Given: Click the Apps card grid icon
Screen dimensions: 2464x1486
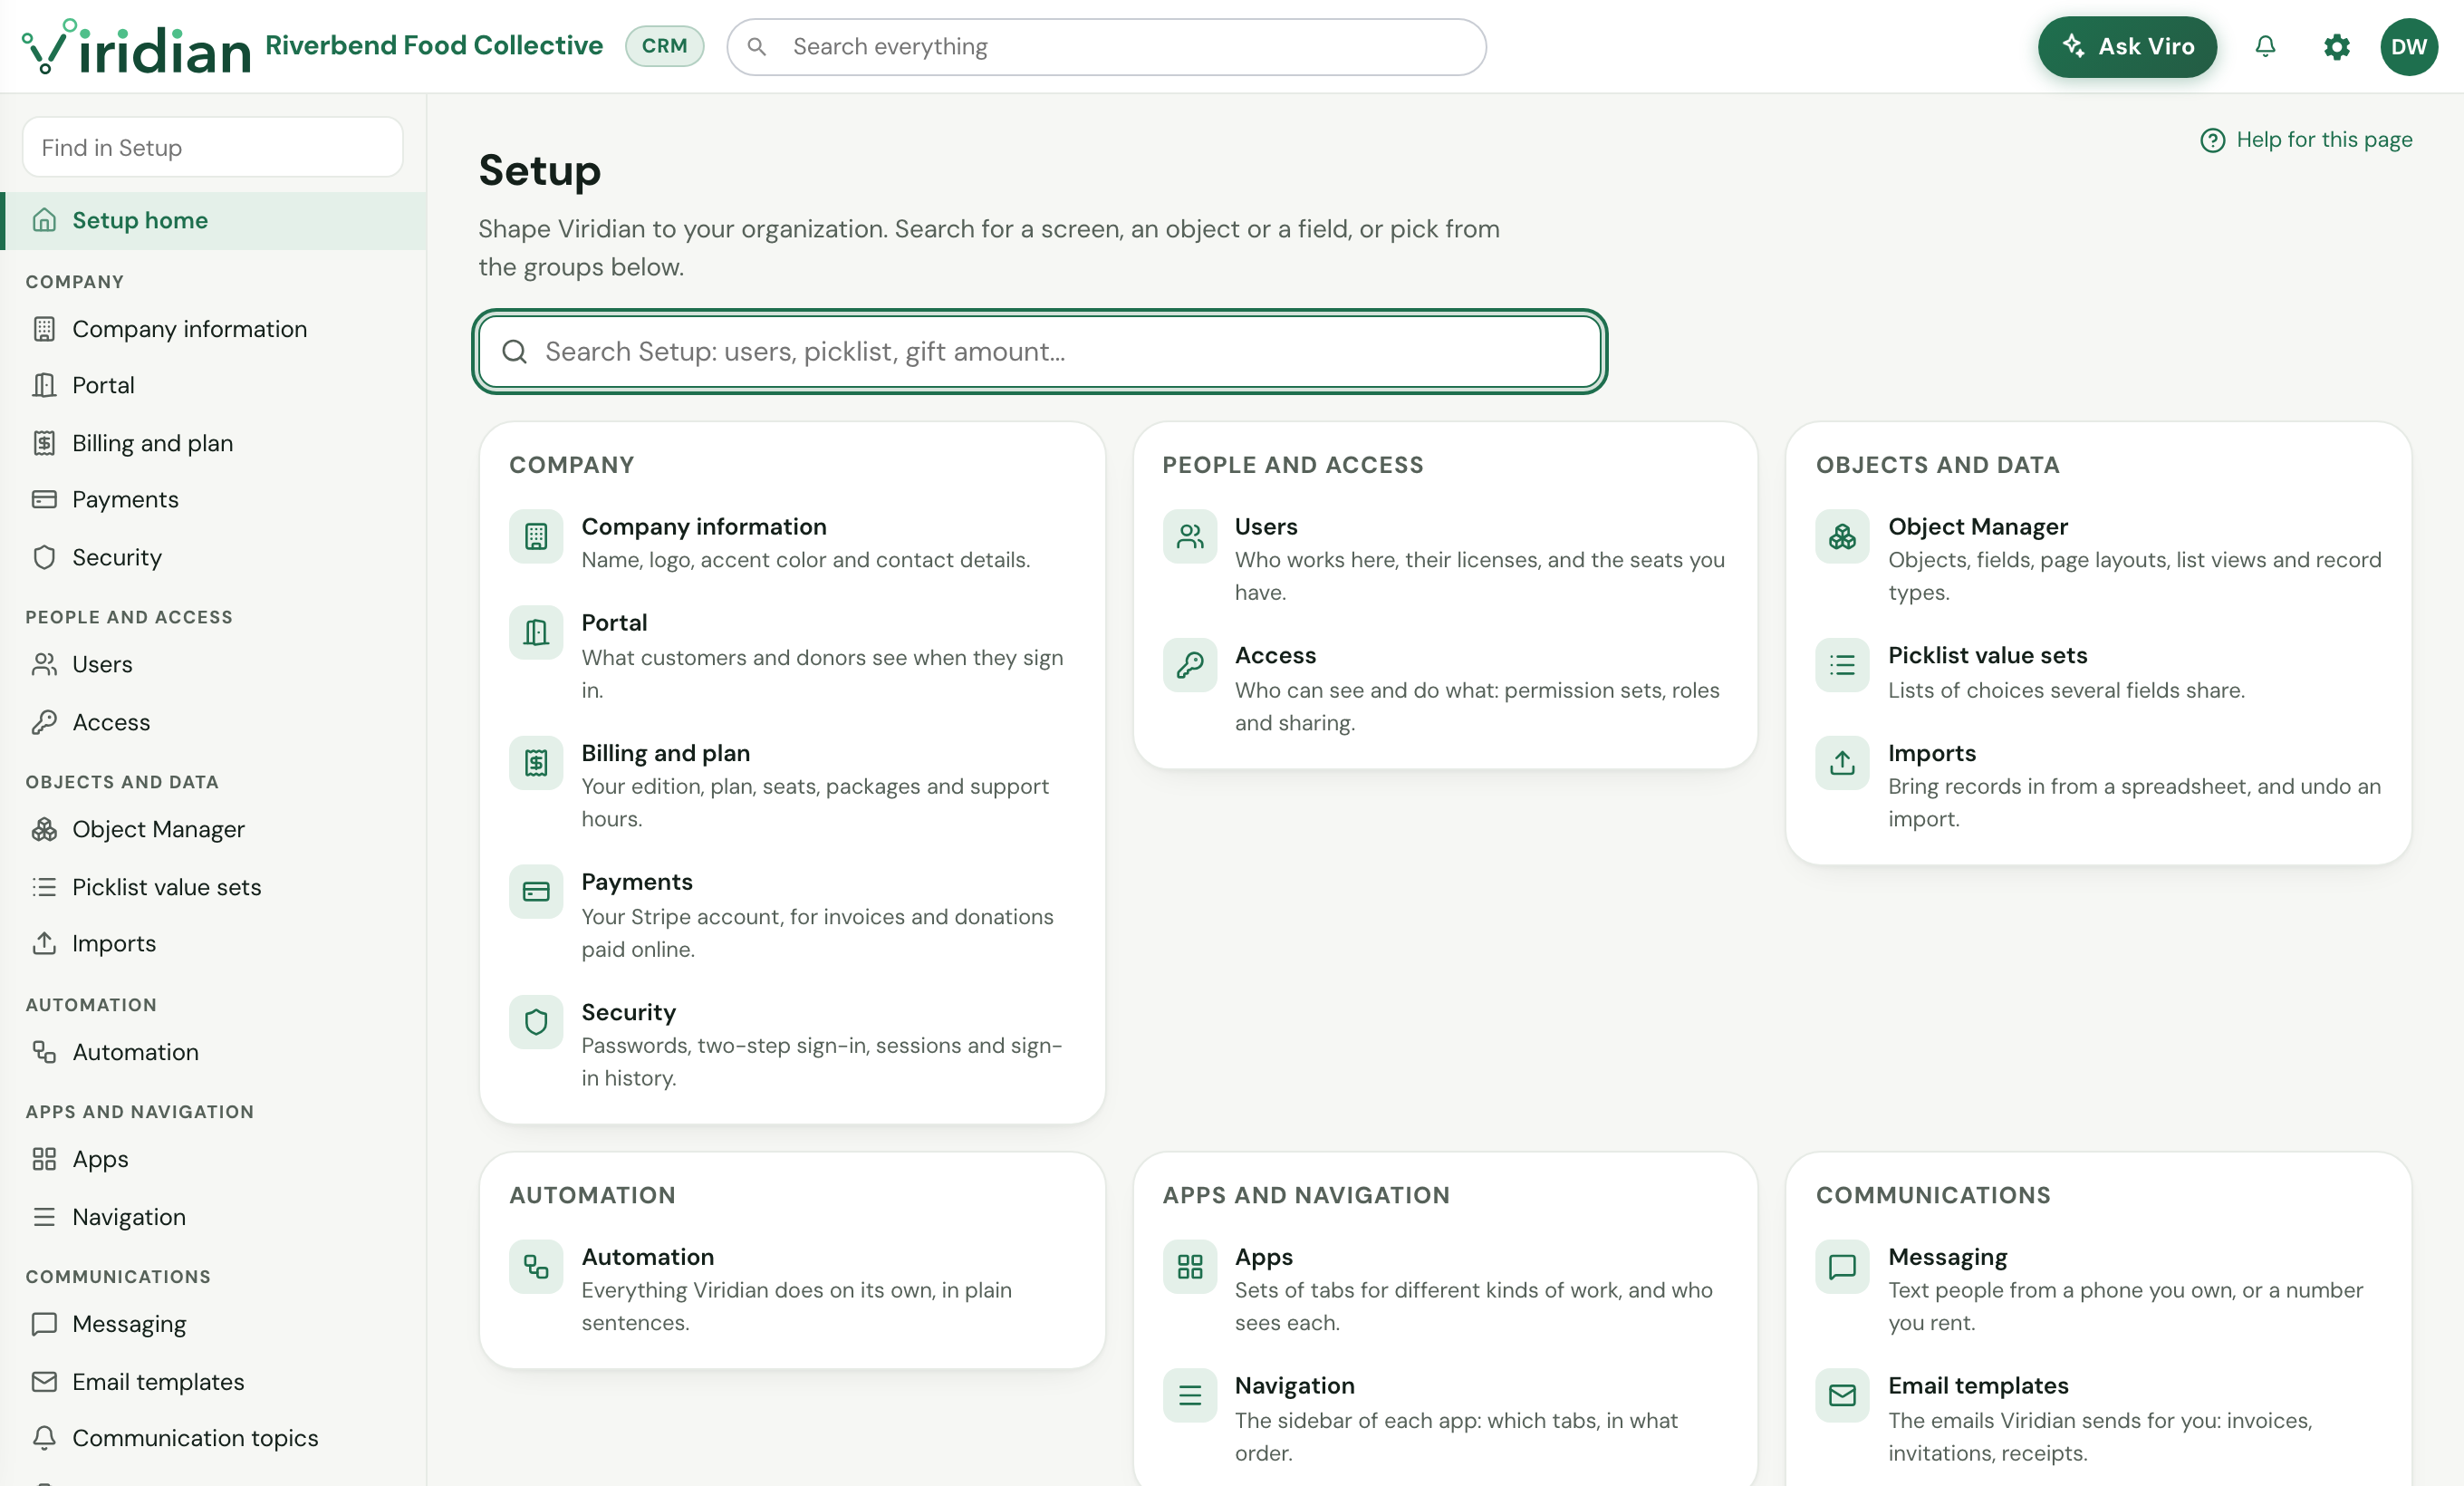Looking at the screenshot, I should 1189,1267.
